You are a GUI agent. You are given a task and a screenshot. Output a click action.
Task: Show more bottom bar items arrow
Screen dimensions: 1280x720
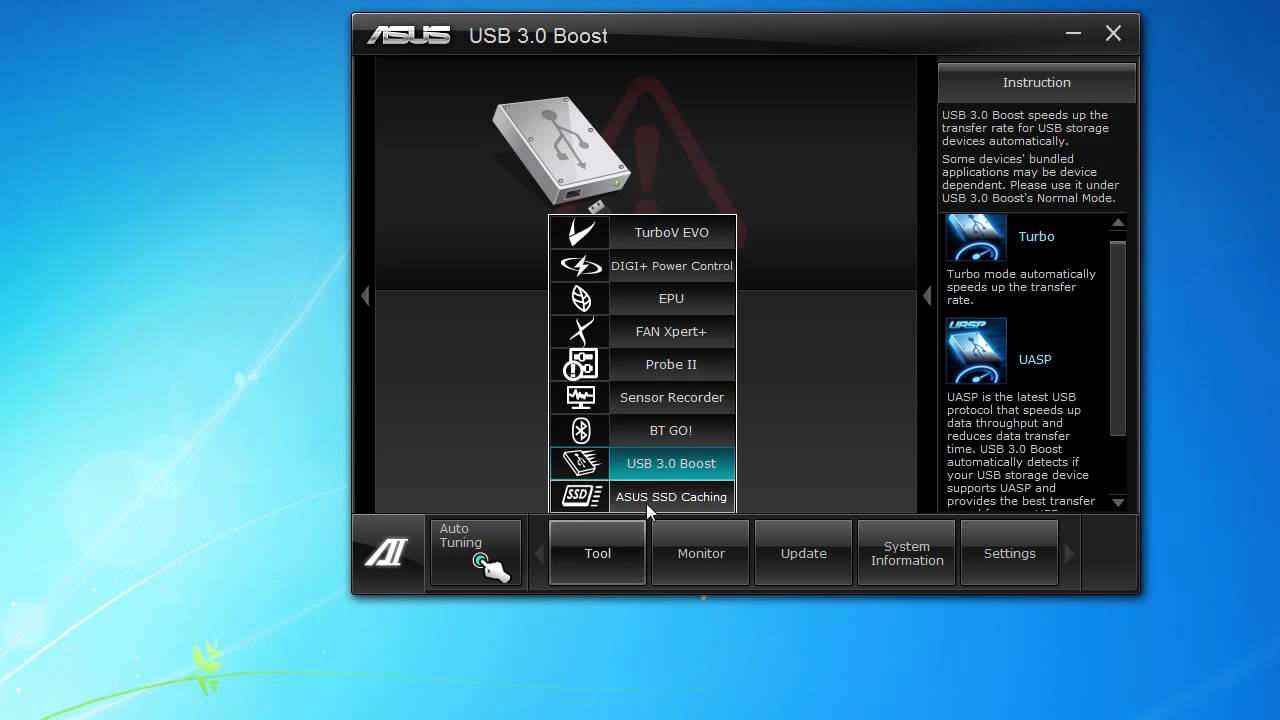pyautogui.click(x=1069, y=553)
